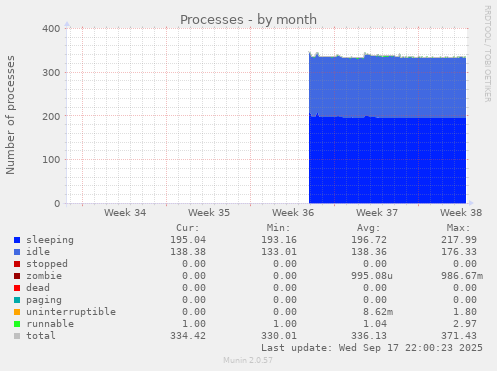This screenshot has height=371, width=497.
Task: Click total average value 336.13
Action: tap(369, 336)
